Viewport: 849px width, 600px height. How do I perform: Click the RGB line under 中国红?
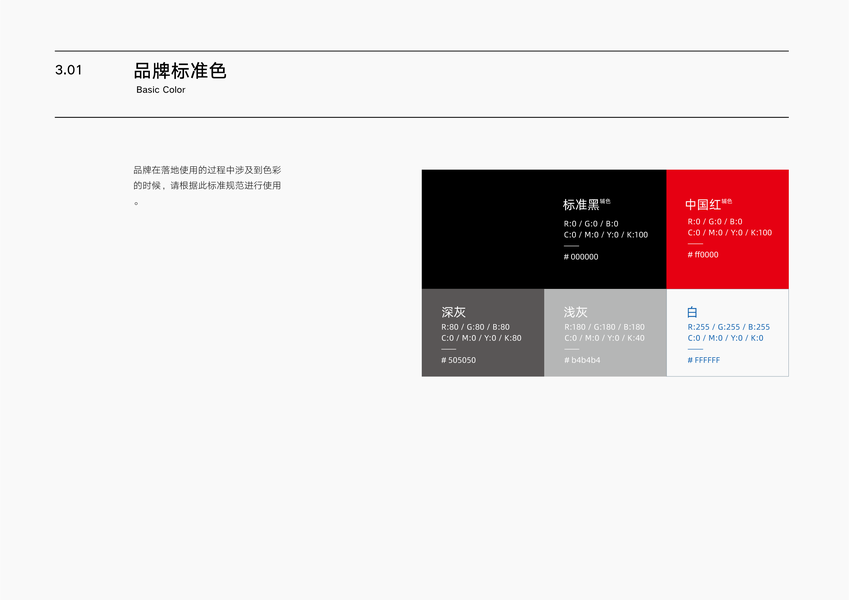(715, 221)
